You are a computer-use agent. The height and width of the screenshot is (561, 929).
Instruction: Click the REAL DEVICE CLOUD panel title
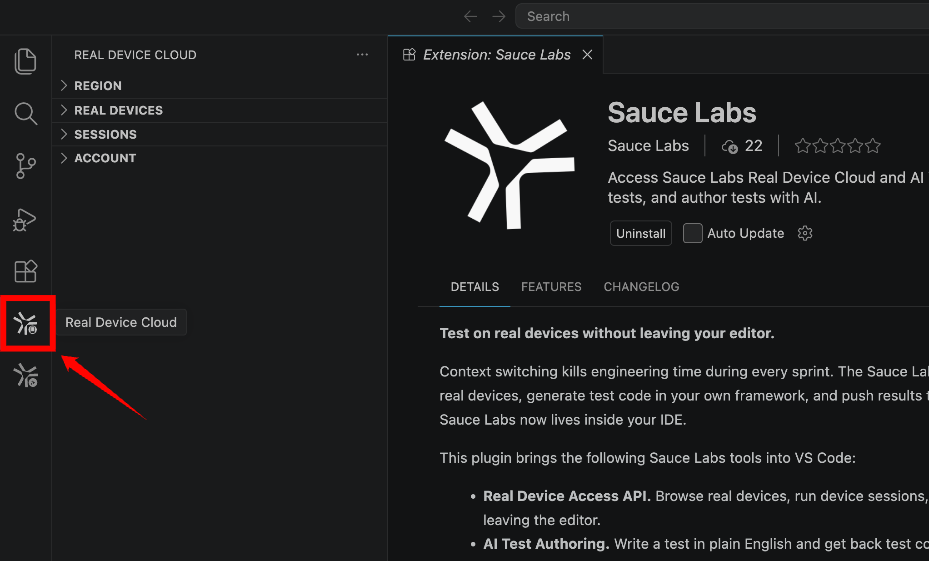[x=135, y=55]
